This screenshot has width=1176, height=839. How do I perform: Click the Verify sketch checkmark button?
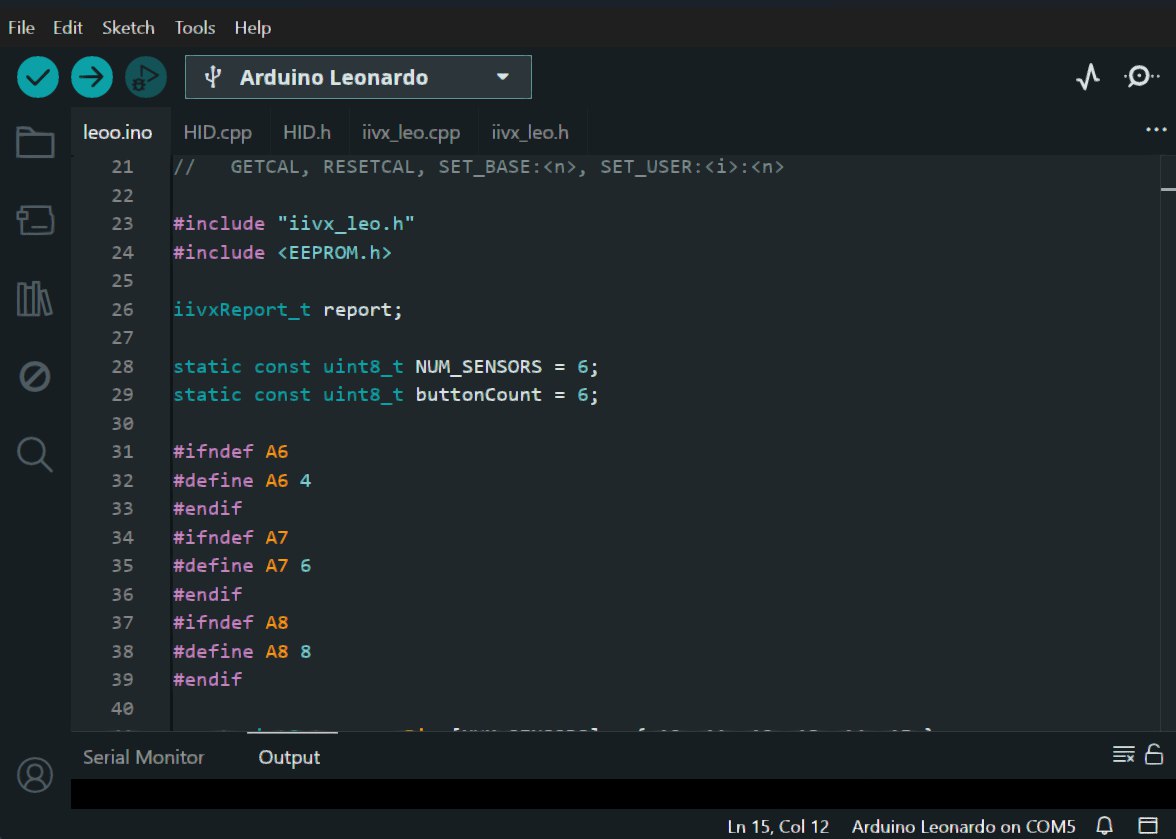tap(38, 77)
